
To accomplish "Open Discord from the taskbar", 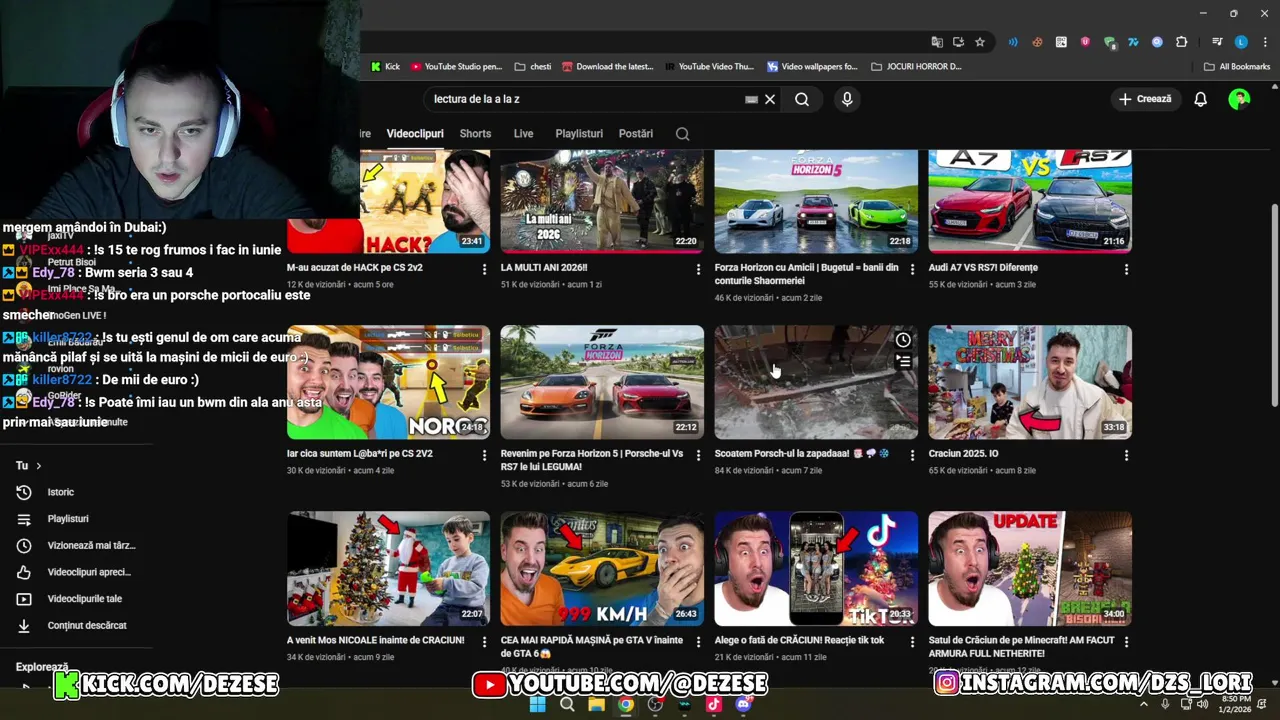I will pyautogui.click(x=743, y=704).
